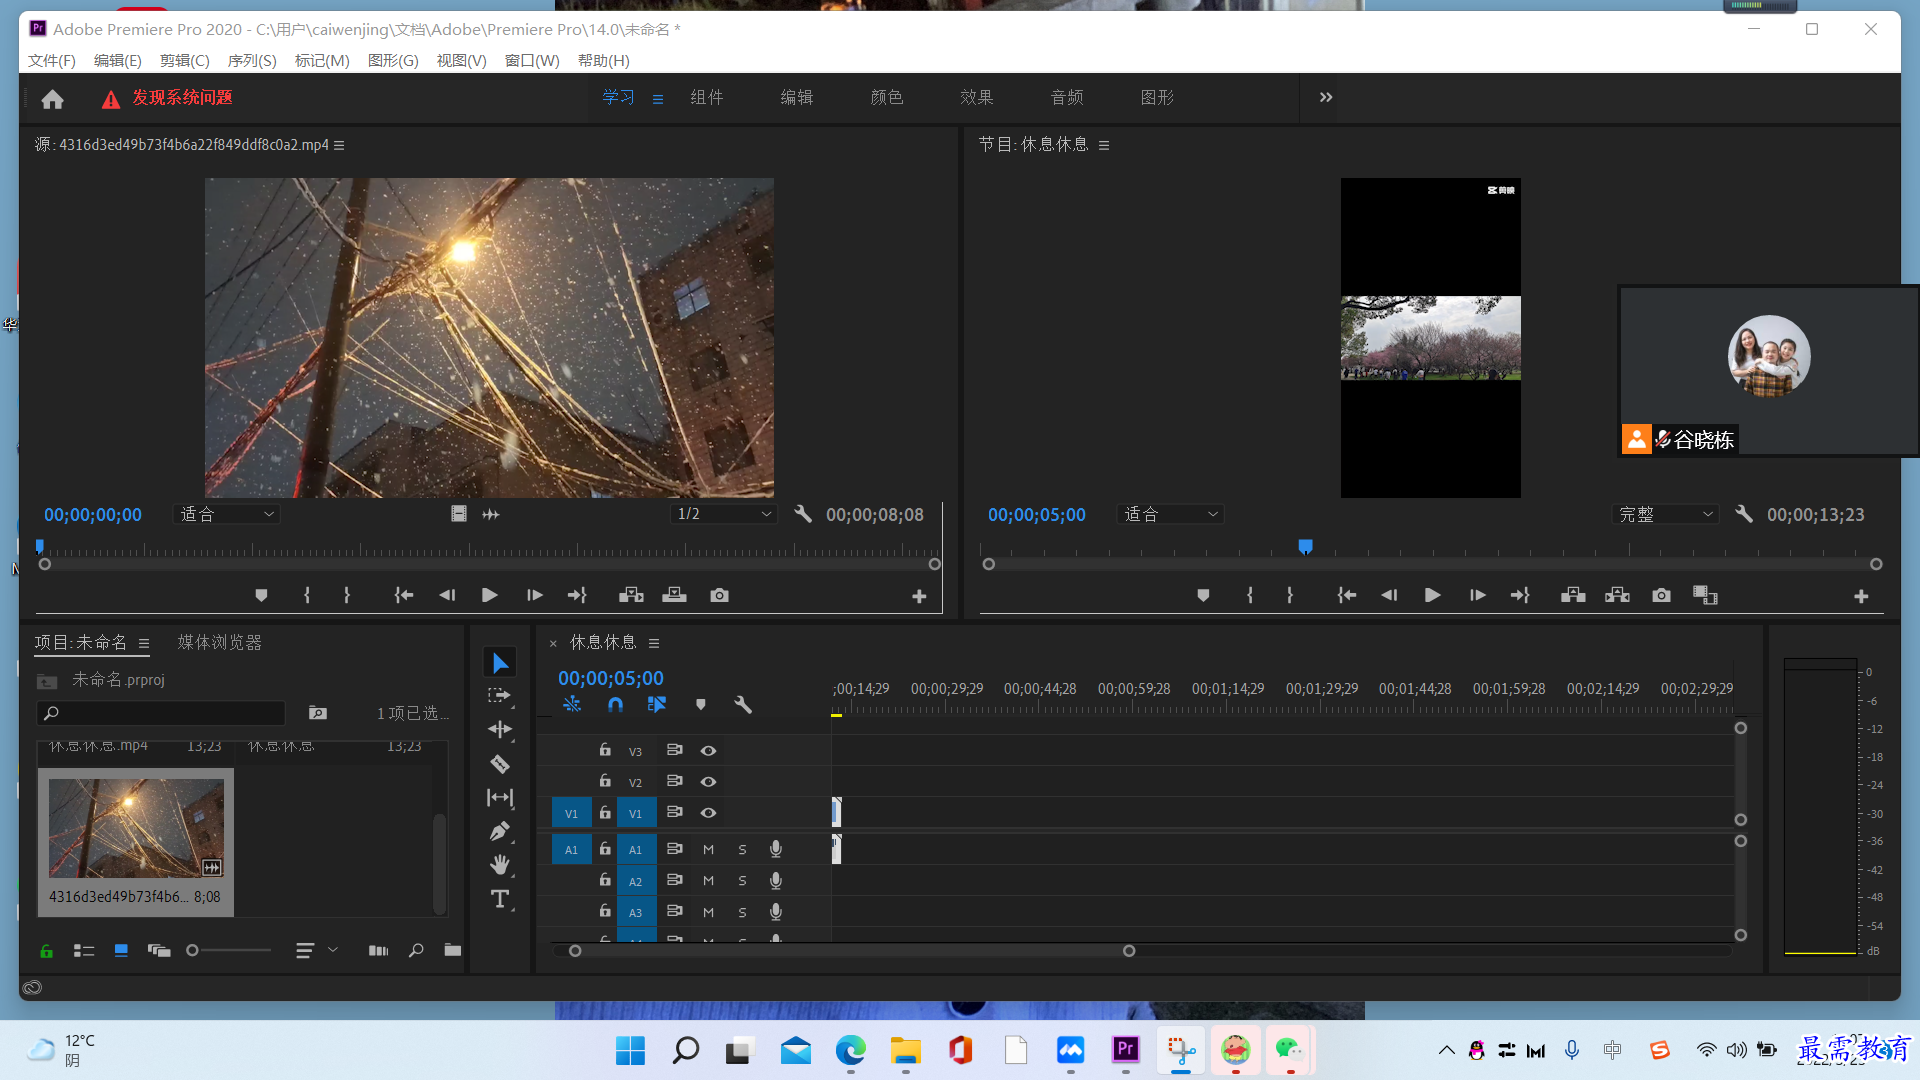1920x1080 pixels.
Task: Open Premiere Pro in Windows taskbar
Action: pos(1126,1049)
